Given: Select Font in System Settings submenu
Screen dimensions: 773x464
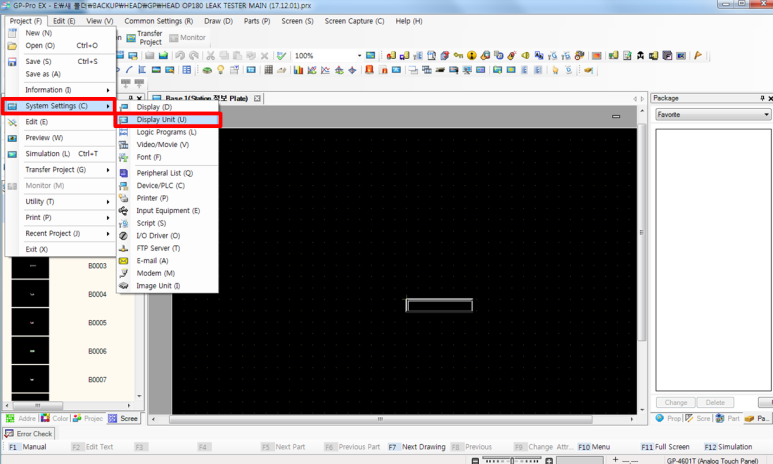Looking at the screenshot, I should coord(168,157).
